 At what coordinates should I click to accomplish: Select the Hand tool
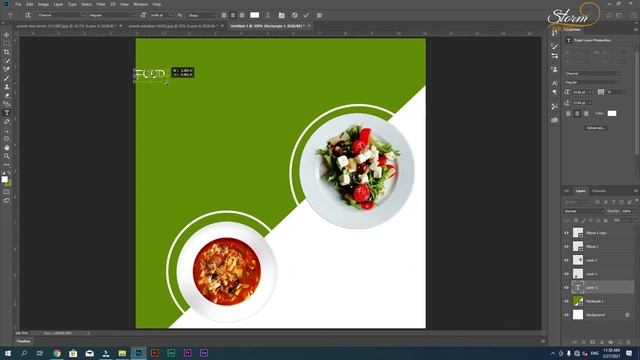pos(7,147)
